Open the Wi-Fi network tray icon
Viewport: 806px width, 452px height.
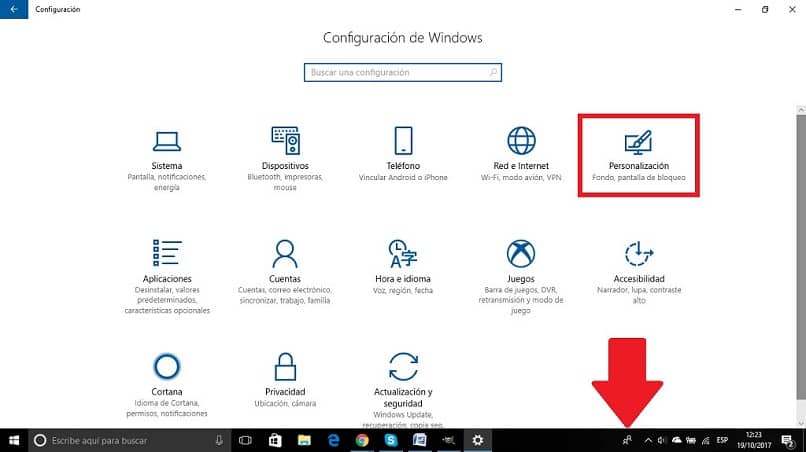point(706,440)
